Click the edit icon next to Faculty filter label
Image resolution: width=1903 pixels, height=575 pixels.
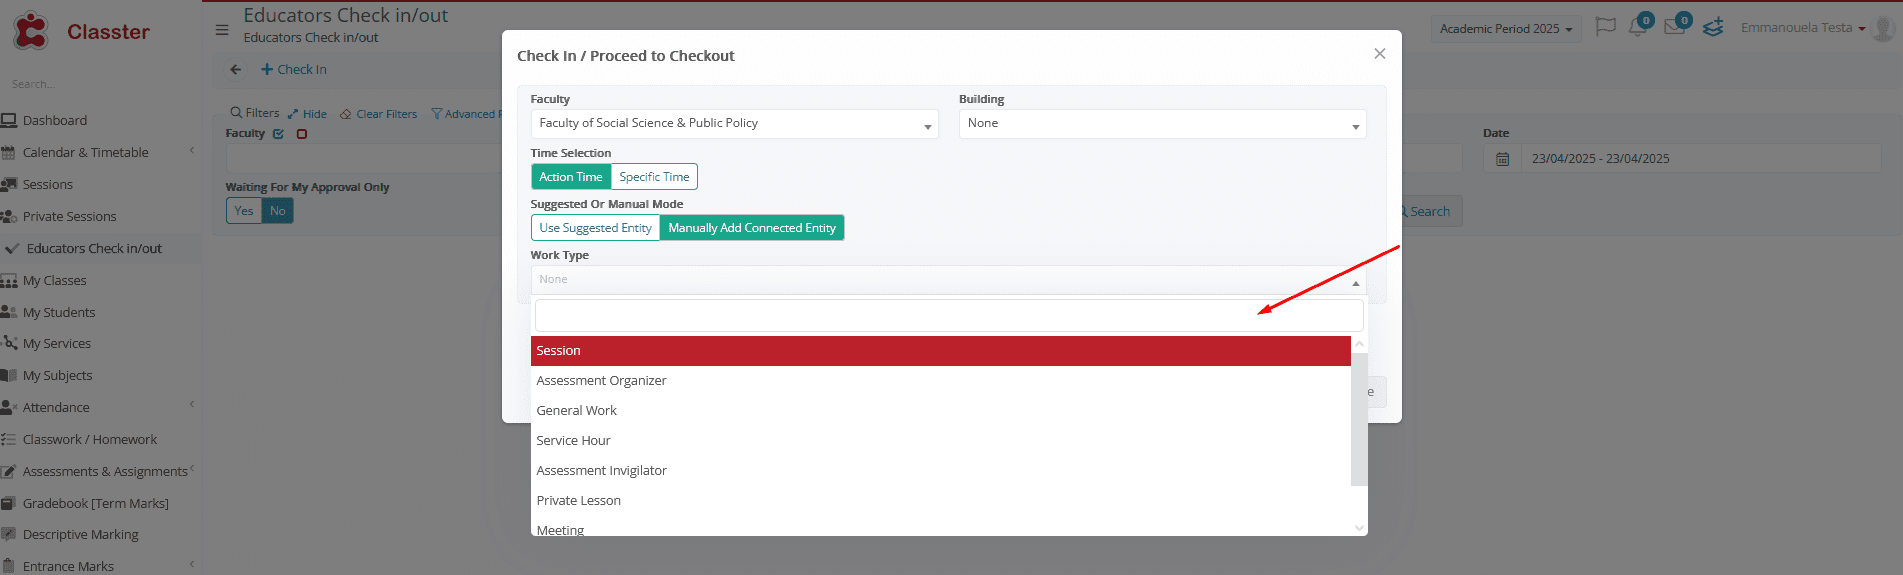[x=278, y=134]
